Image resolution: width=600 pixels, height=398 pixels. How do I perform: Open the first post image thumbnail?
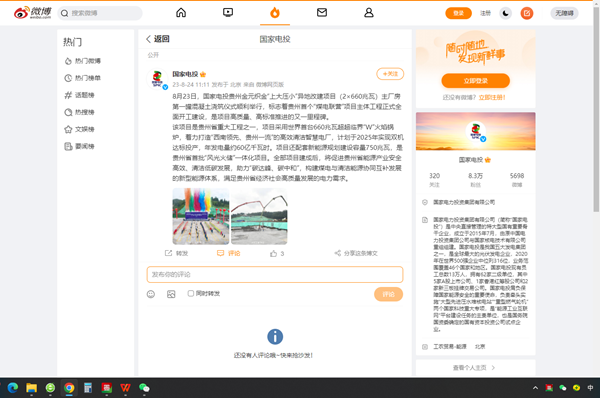pos(201,216)
